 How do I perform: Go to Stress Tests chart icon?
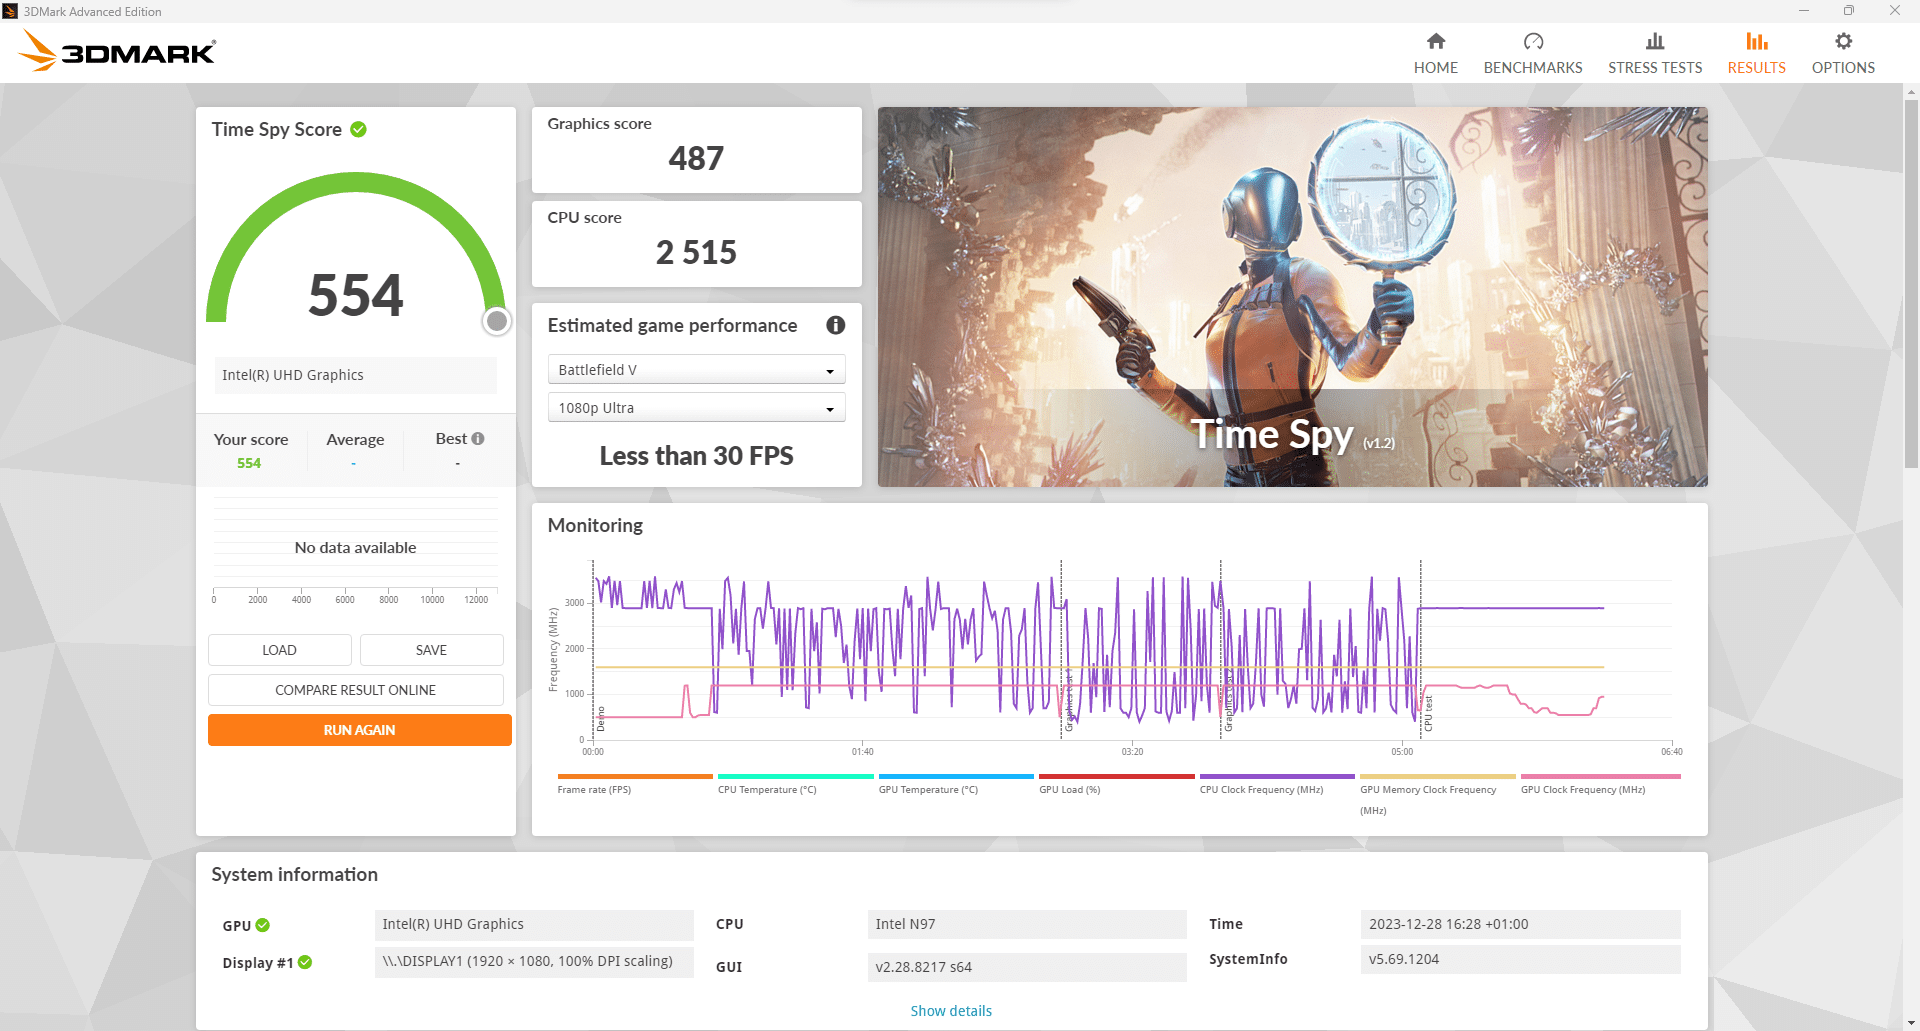pos(1654,41)
